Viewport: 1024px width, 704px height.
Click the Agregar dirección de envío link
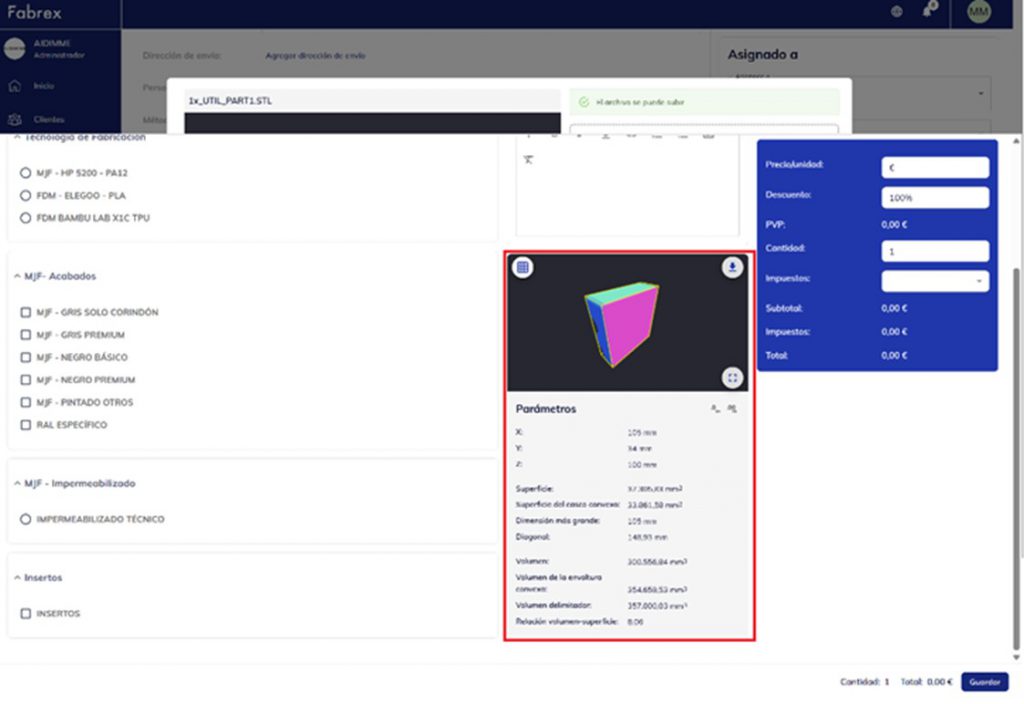point(315,56)
